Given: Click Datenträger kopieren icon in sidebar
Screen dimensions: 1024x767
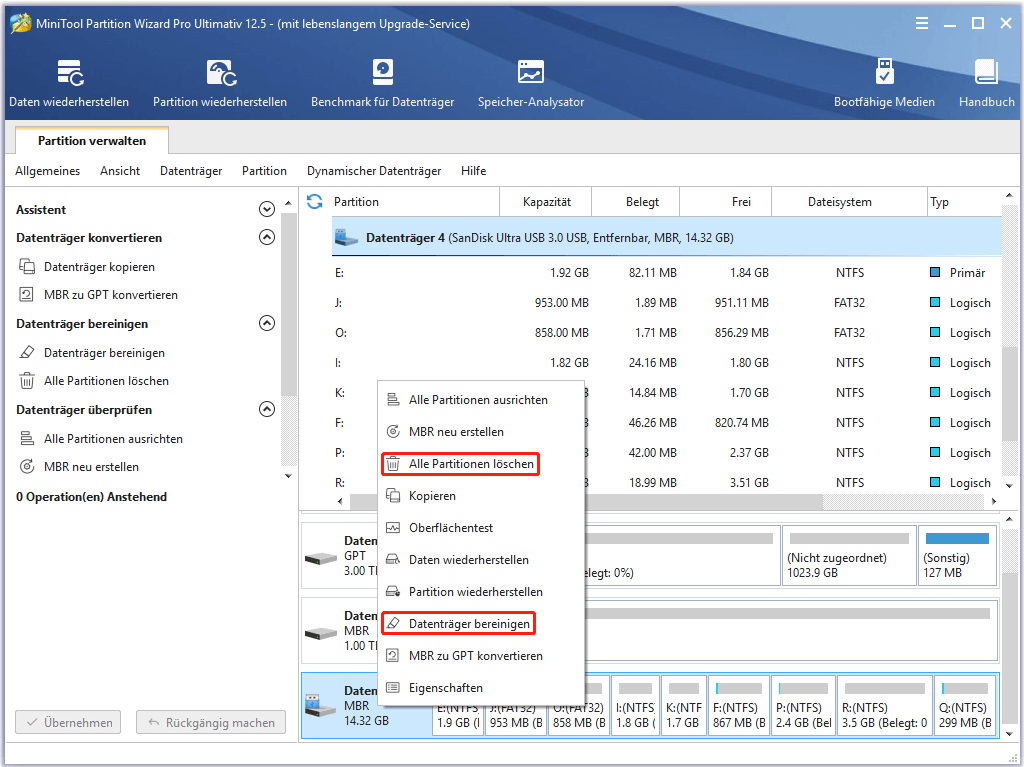Looking at the screenshot, I should pyautogui.click(x=27, y=267).
